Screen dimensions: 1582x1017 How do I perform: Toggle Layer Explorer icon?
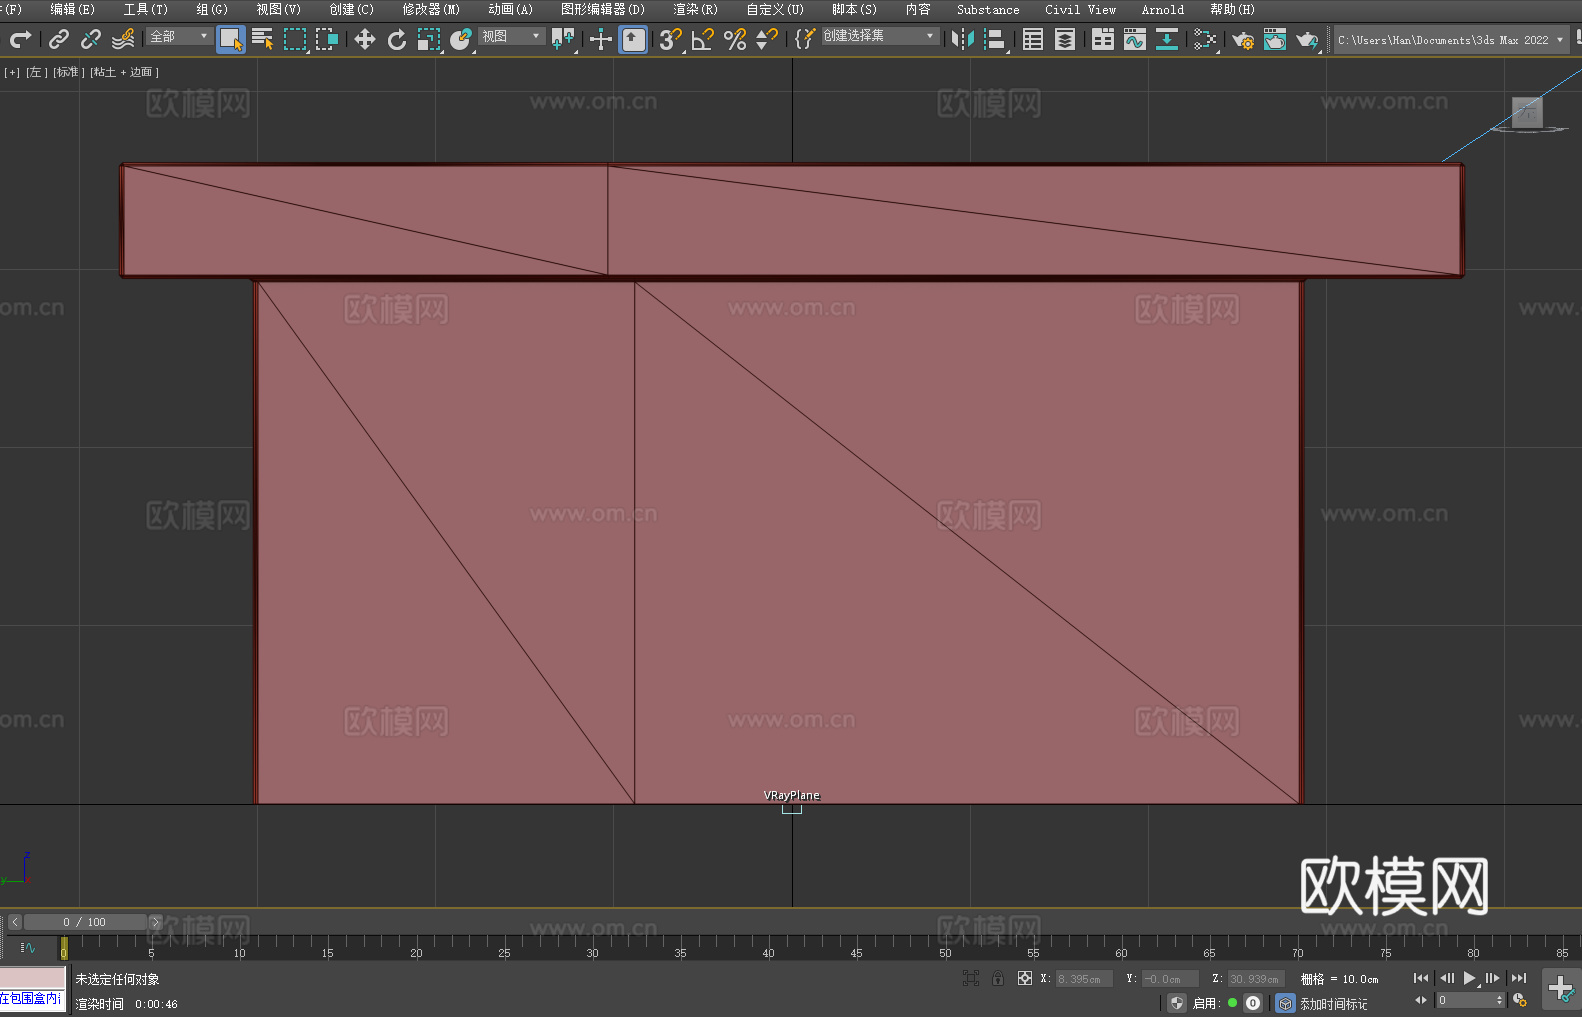[1065, 39]
